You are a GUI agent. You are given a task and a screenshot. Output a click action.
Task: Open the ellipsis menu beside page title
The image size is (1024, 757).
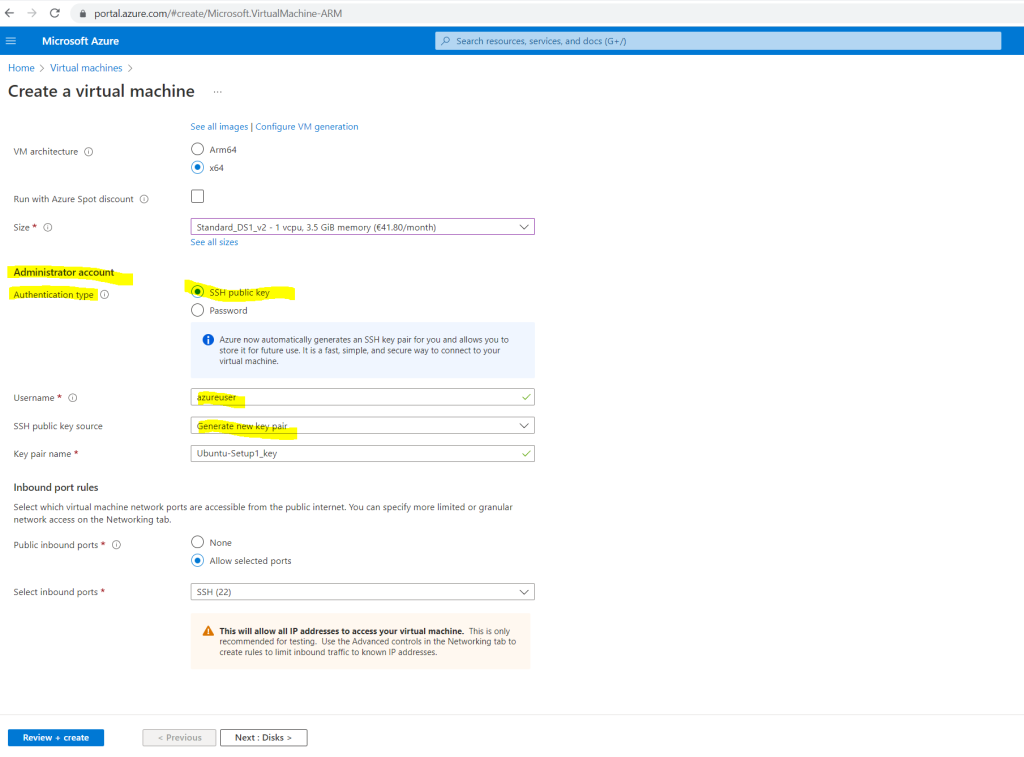pyautogui.click(x=217, y=92)
